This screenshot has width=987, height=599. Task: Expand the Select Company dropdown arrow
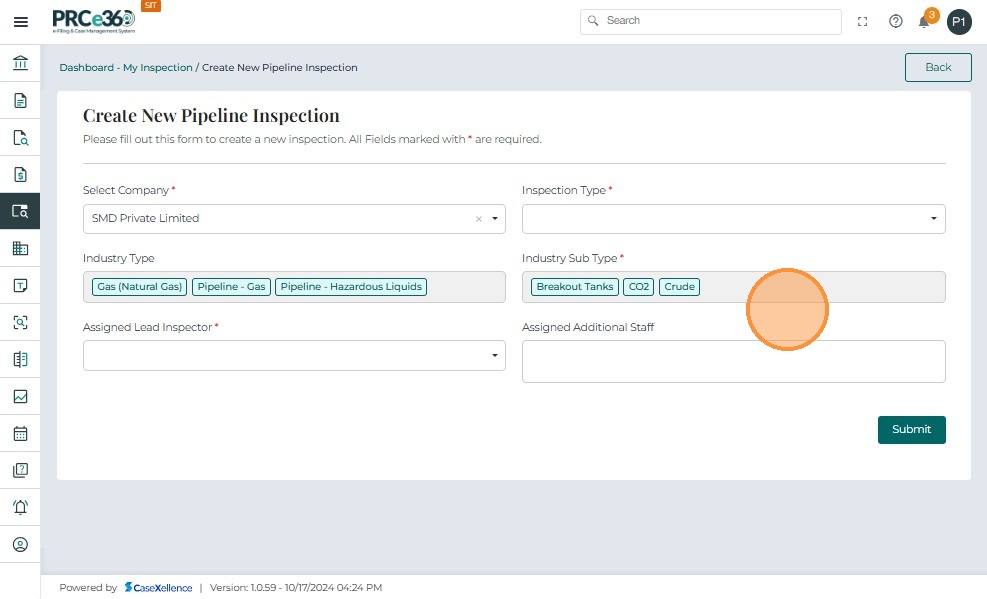click(494, 219)
